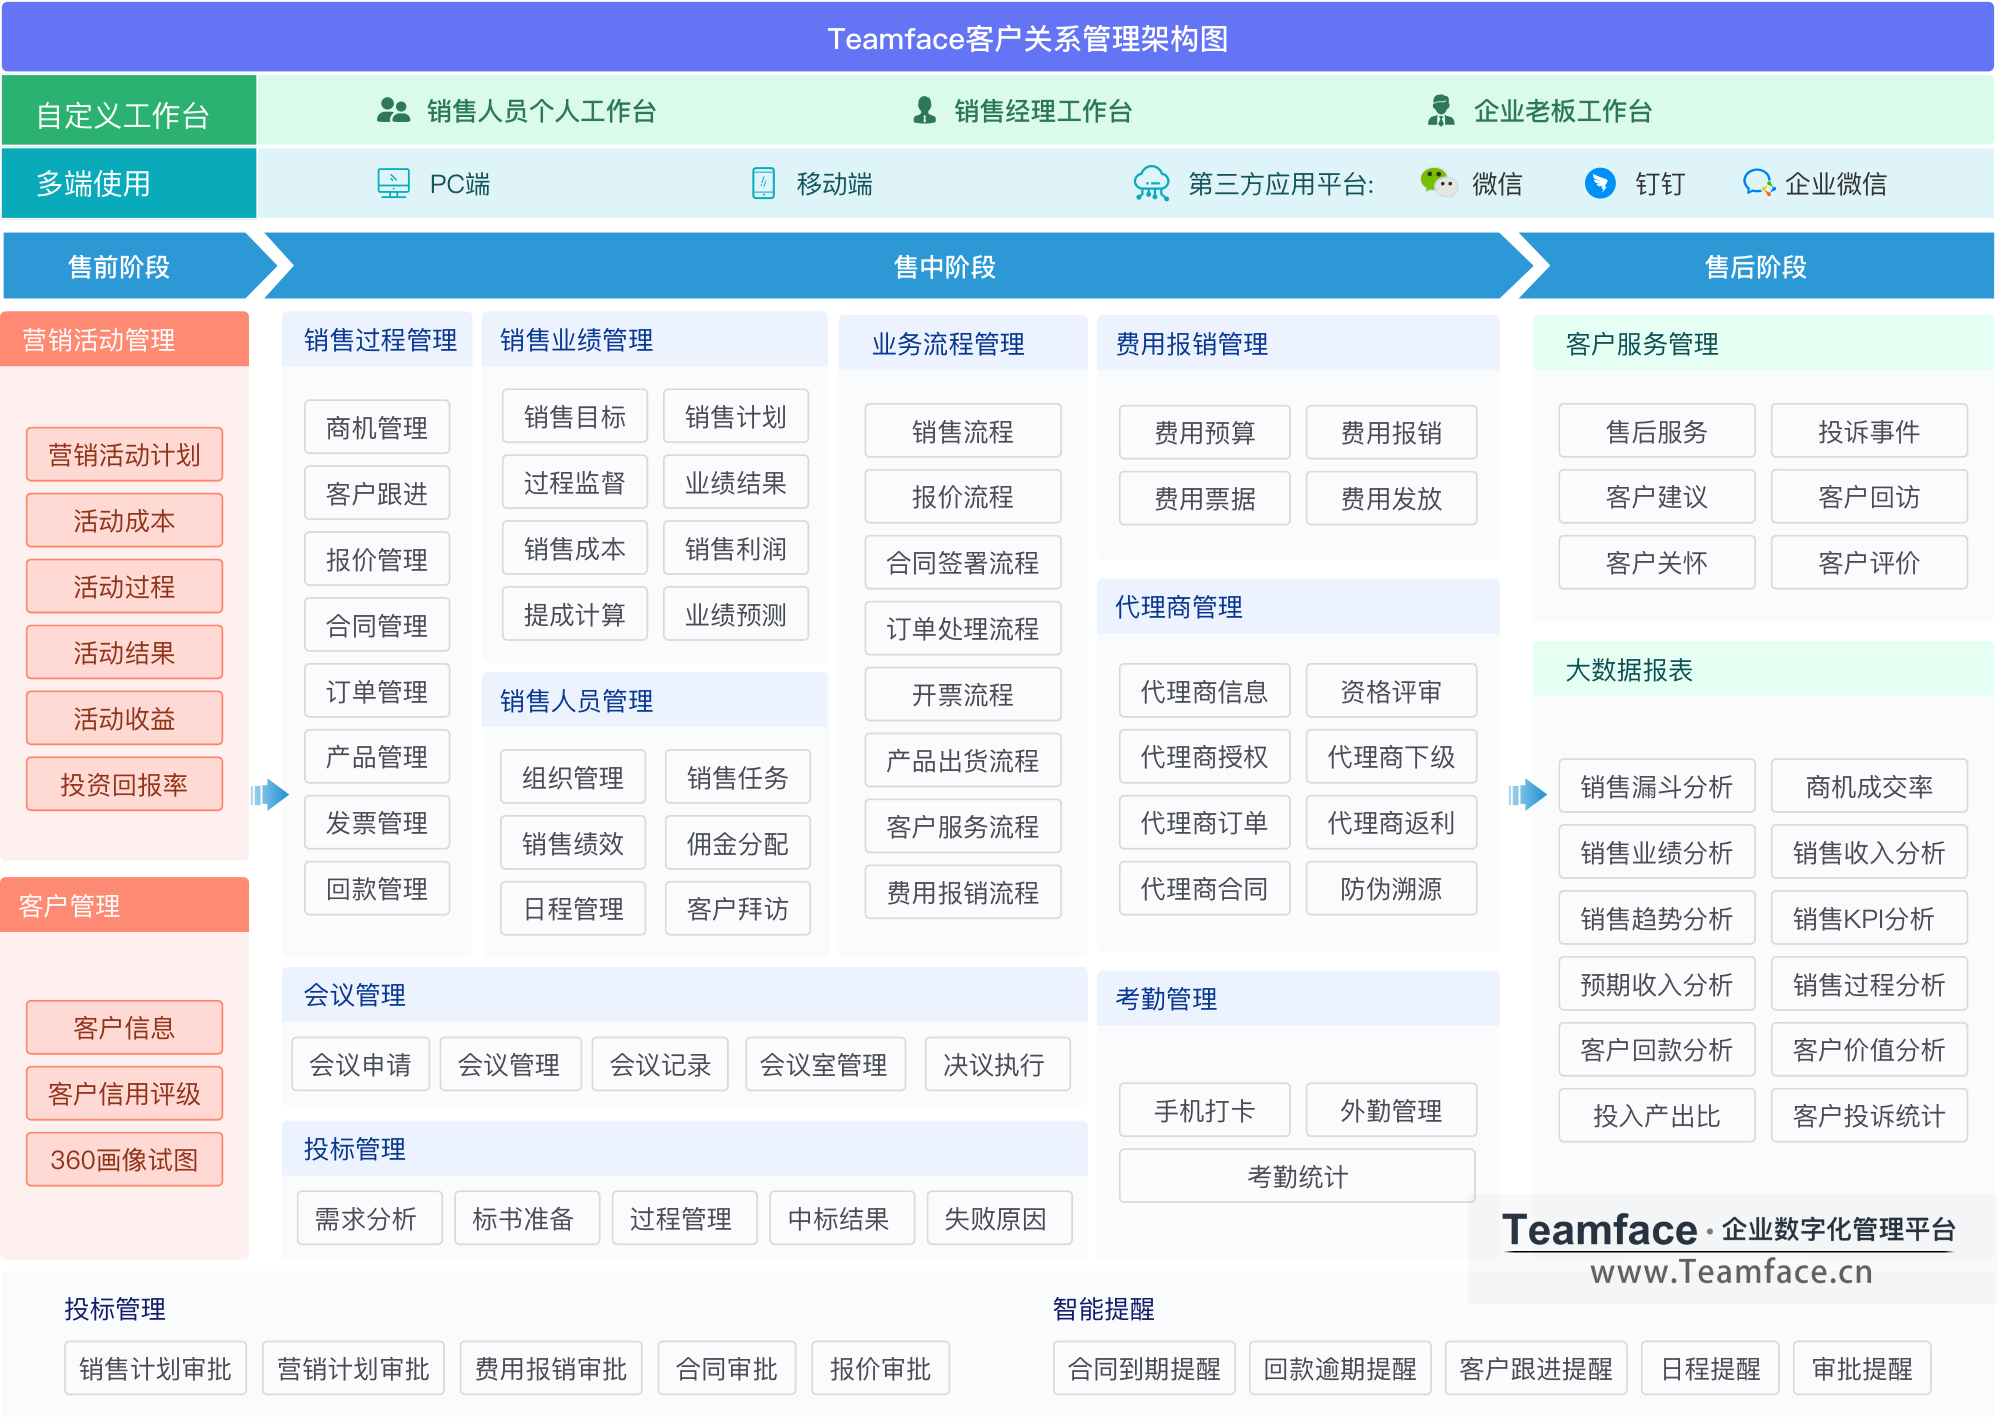This screenshot has width=1998, height=1418.
Task: Click 销售利润 under sales performance
Action: tap(736, 549)
